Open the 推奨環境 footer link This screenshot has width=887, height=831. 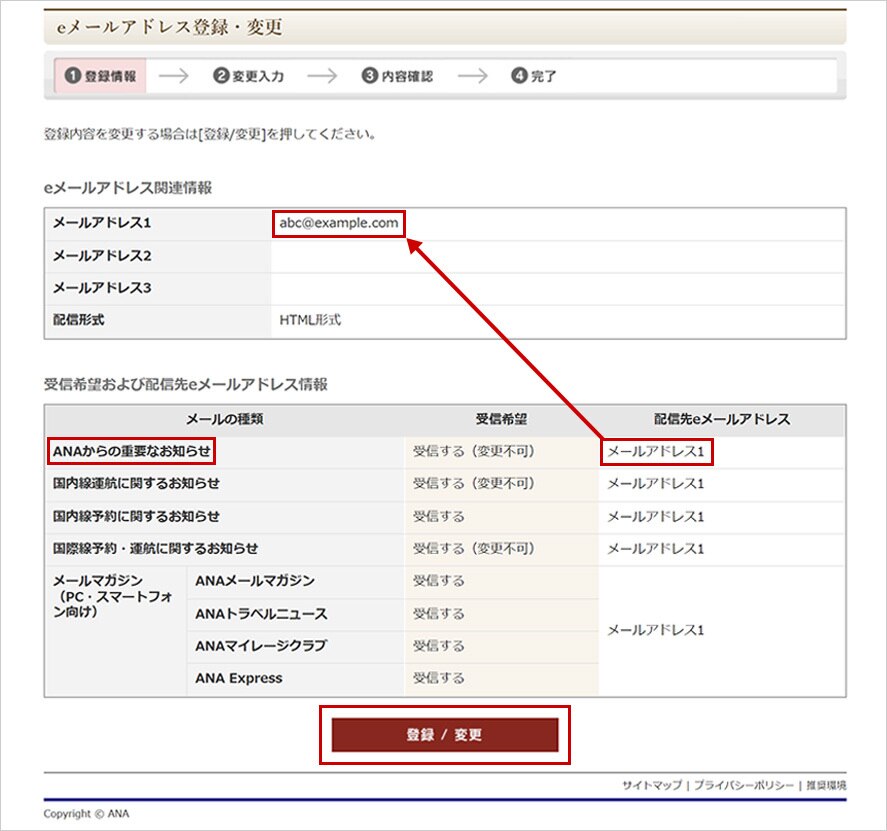tap(826, 786)
